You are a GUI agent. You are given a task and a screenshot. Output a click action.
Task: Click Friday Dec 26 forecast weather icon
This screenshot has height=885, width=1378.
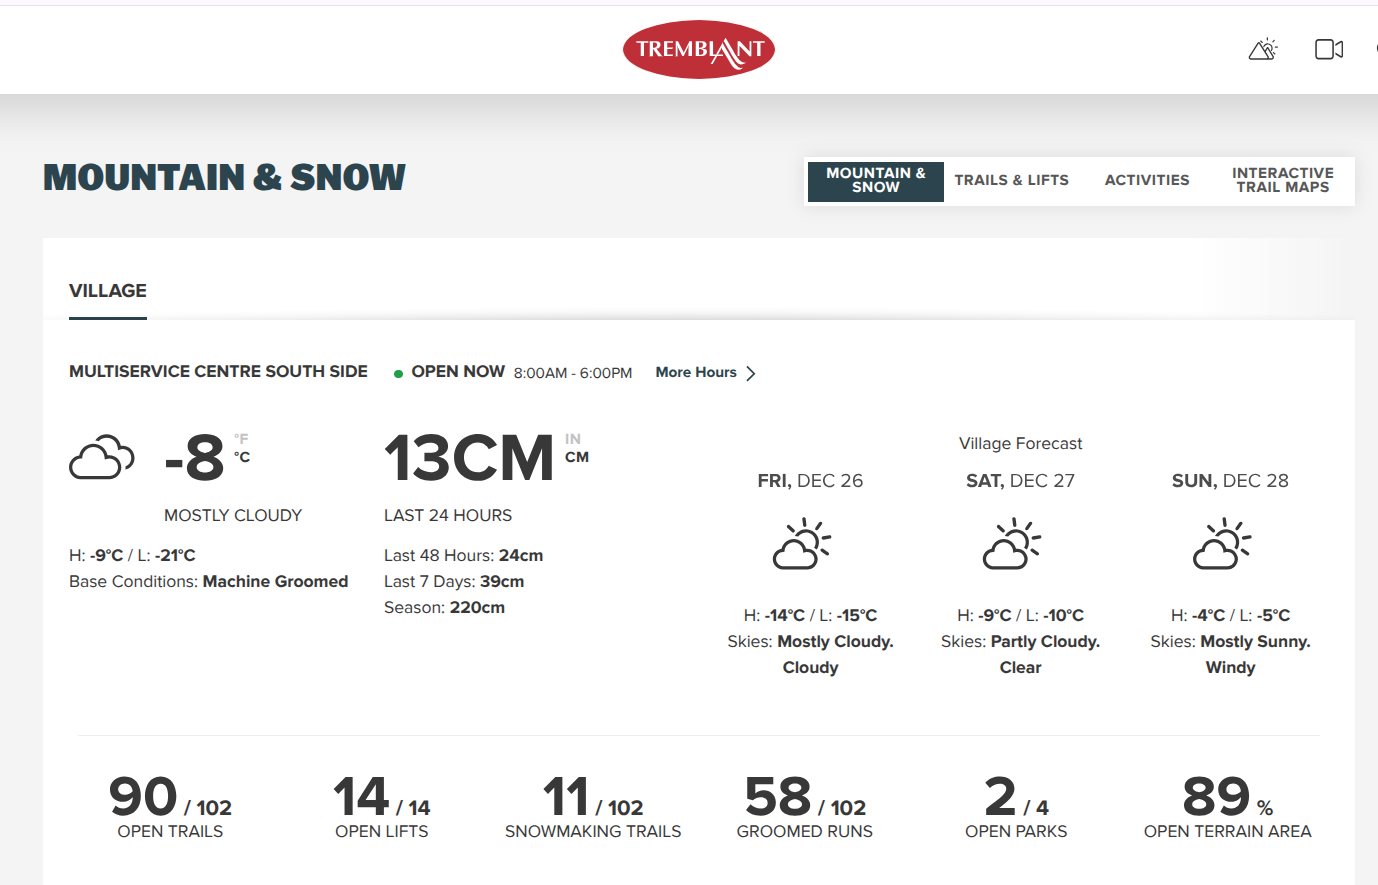(x=802, y=544)
